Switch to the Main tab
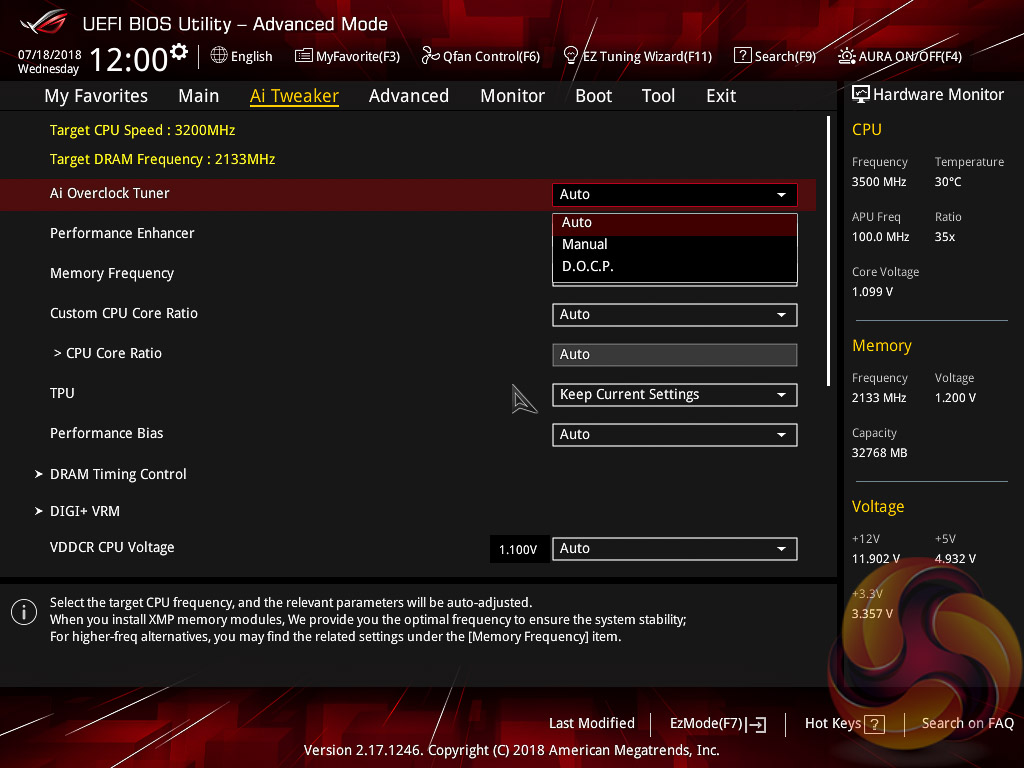The image size is (1024, 768). (199, 96)
